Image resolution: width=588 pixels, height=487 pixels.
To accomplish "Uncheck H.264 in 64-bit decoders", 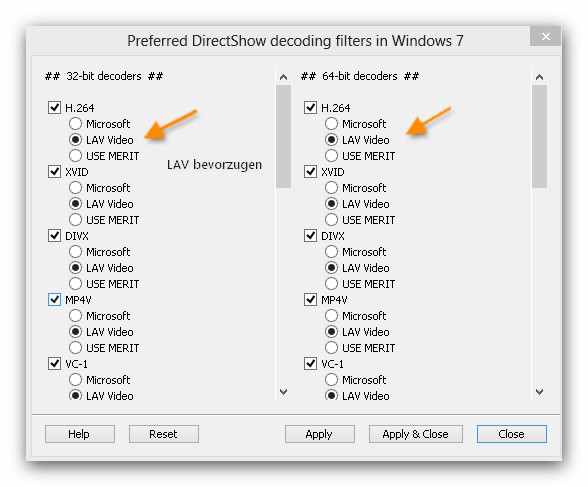I will (310, 108).
